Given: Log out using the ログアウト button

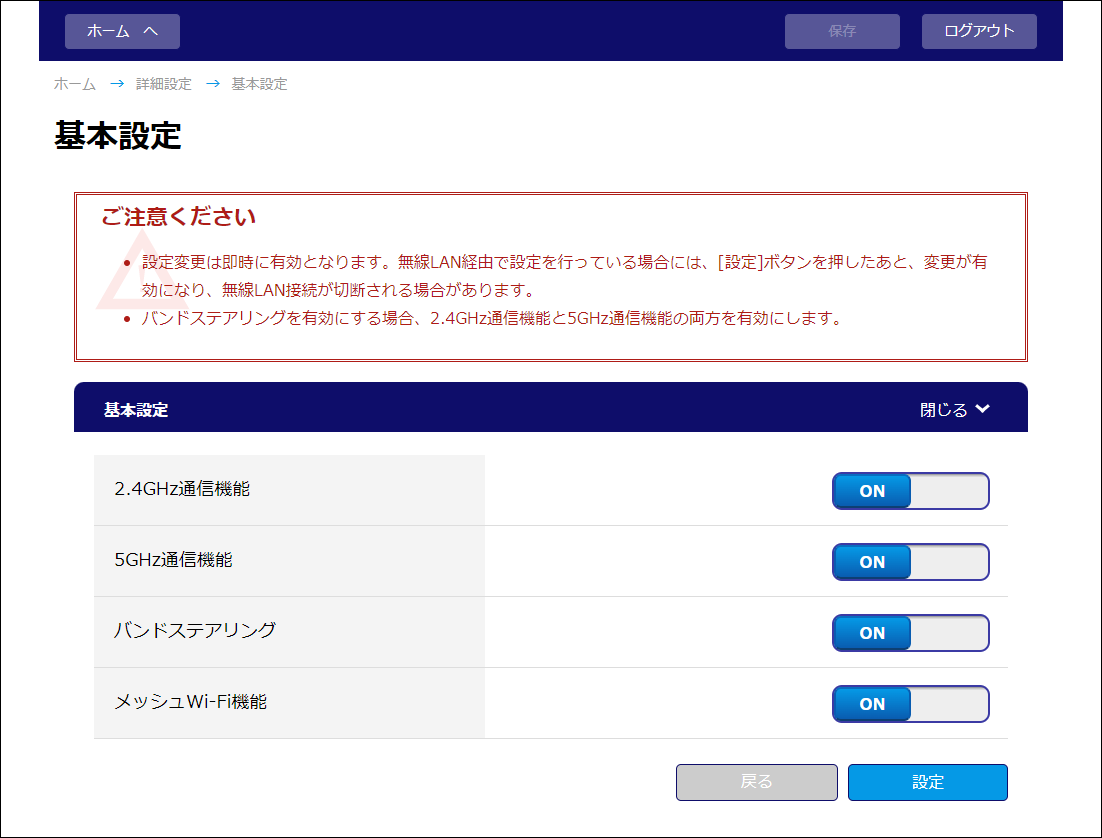Looking at the screenshot, I should click(979, 31).
